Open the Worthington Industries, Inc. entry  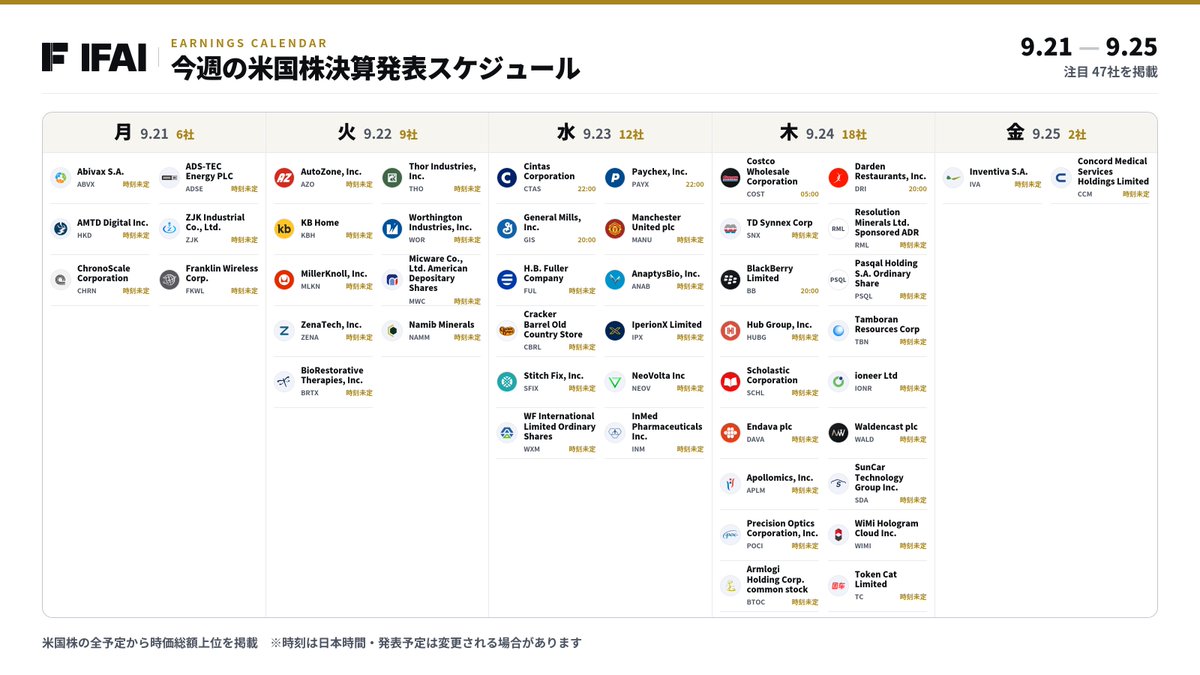click(431, 228)
